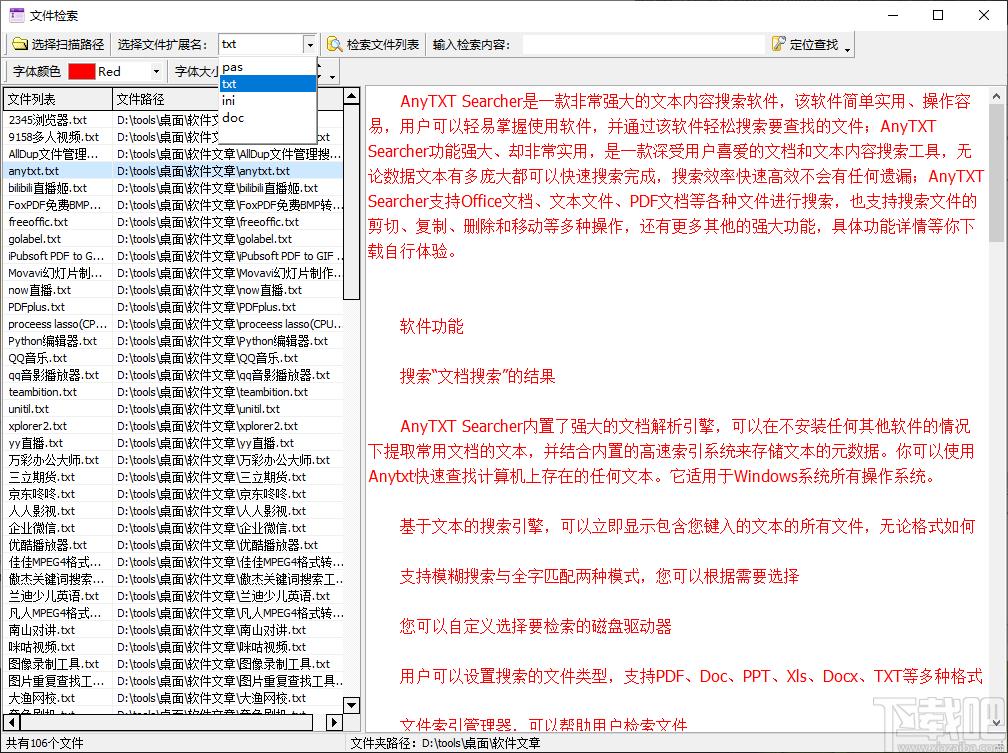
Task: Click file list scroll up arrow
Action: [351, 97]
